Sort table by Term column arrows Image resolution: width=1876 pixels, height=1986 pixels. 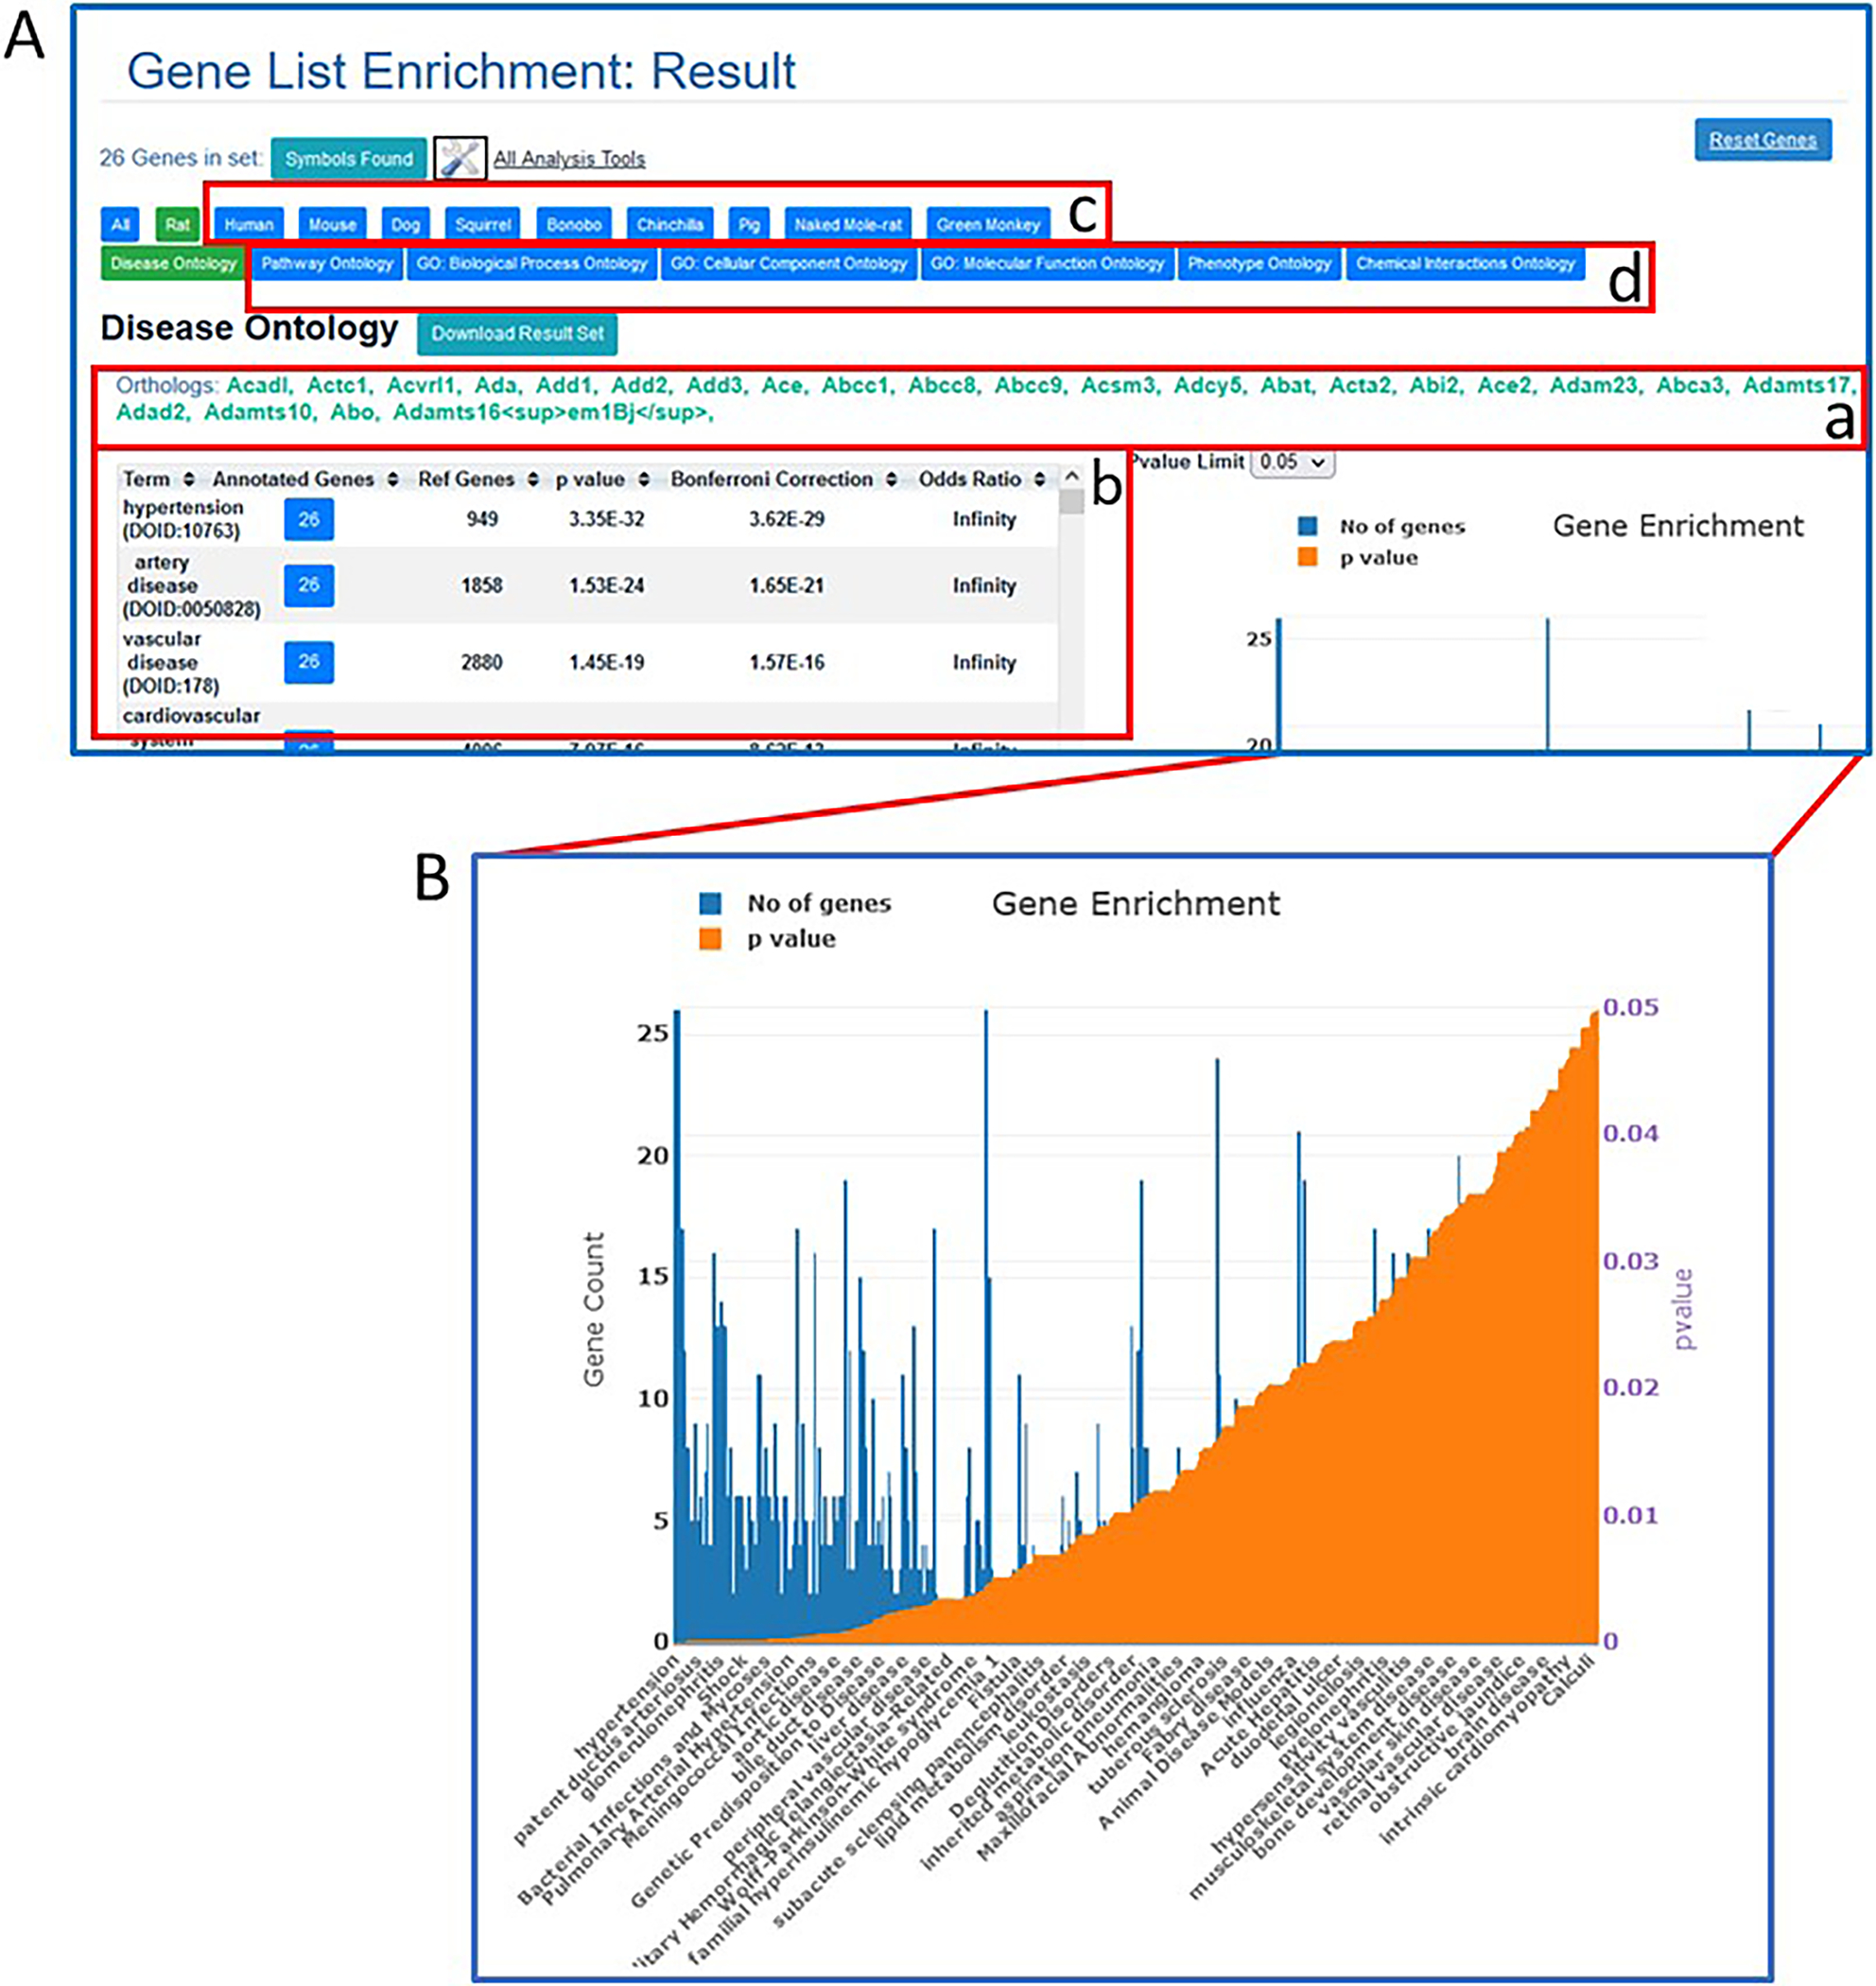pyautogui.click(x=189, y=479)
